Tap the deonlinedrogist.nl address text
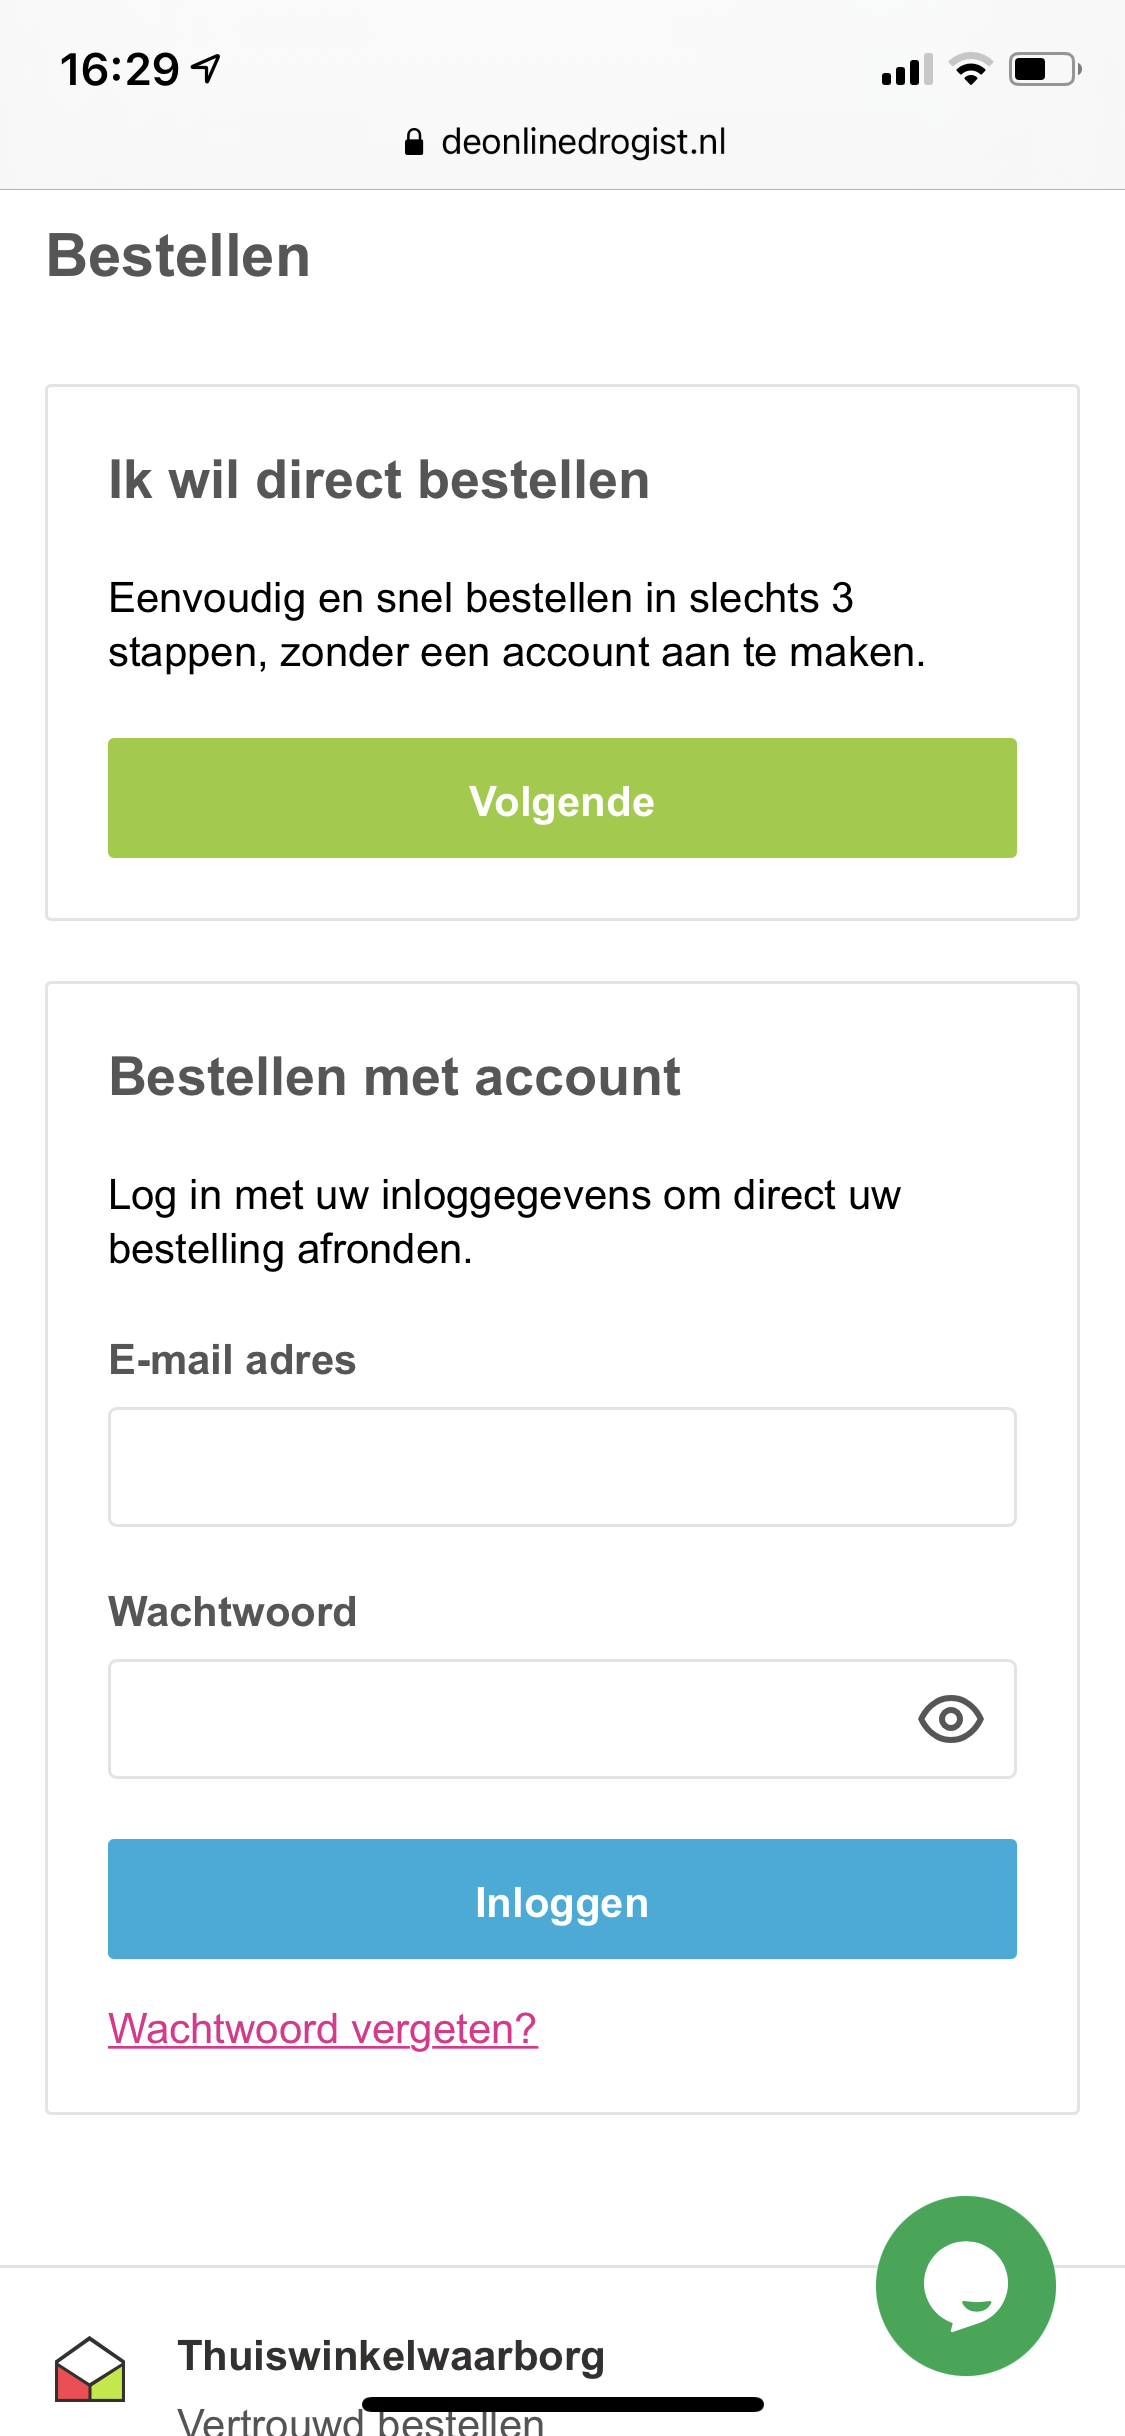 pyautogui.click(x=583, y=142)
